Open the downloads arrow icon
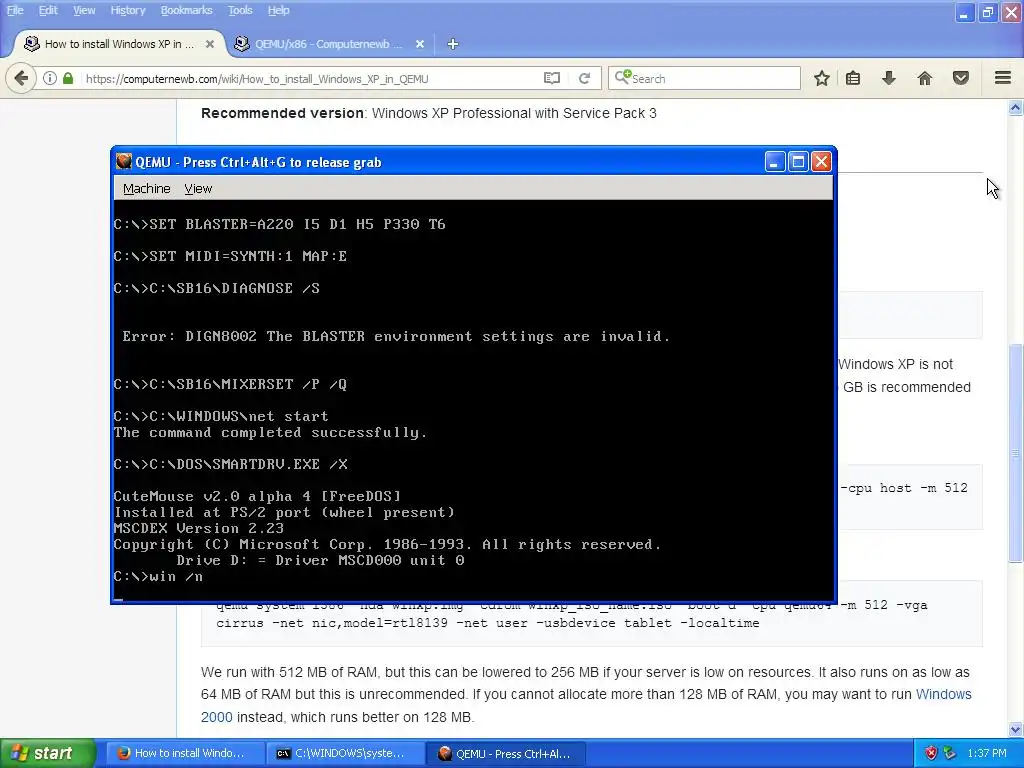 click(x=889, y=78)
